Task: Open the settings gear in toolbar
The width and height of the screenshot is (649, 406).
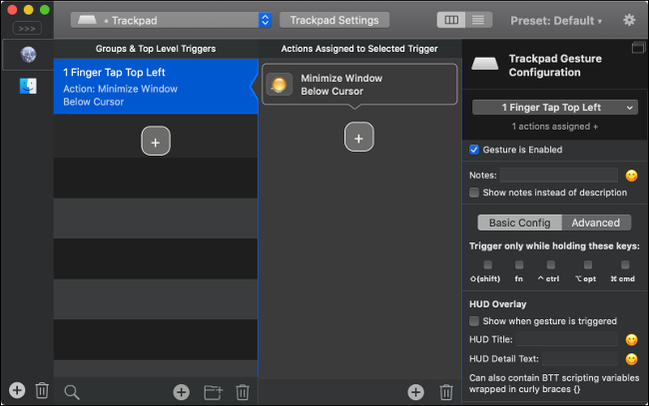Action: pos(629,20)
